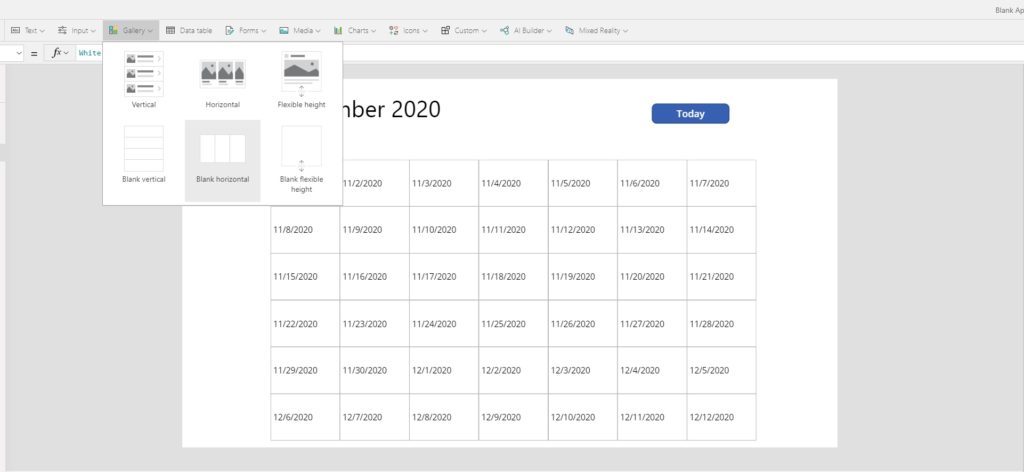Select the 11/23/2020 calendar cell
This screenshot has width=1024, height=472.
click(375, 324)
